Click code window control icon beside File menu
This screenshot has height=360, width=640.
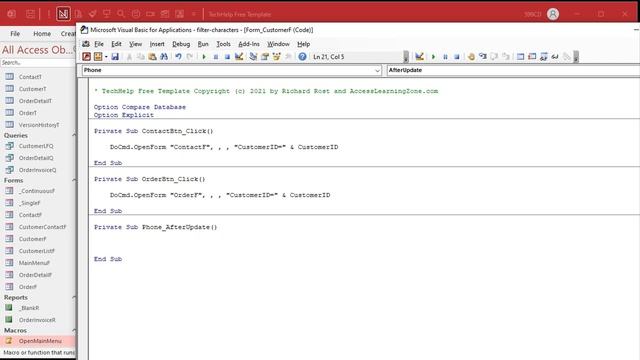[x=86, y=44]
